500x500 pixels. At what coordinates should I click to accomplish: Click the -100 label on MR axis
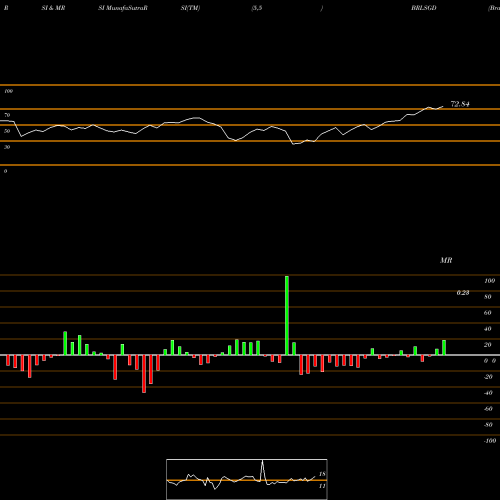tap(490, 441)
